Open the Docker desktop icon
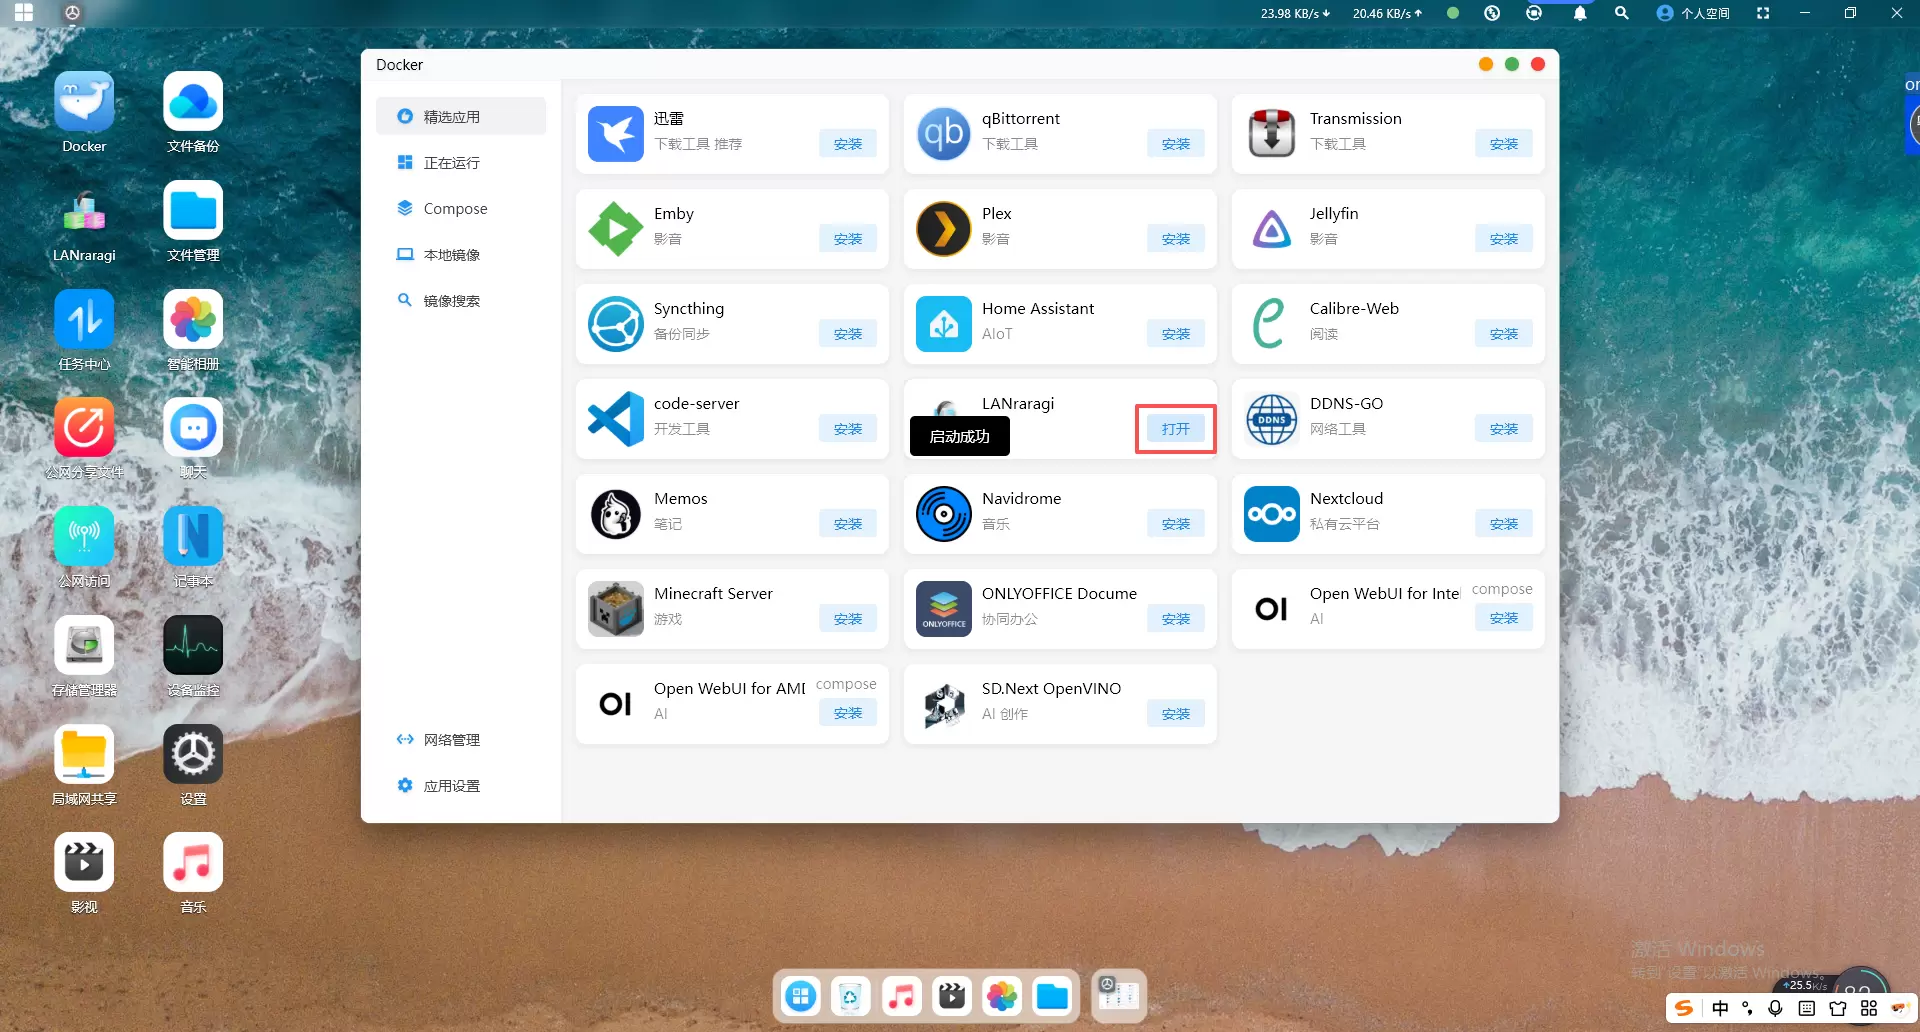This screenshot has width=1920, height=1032. 84,102
